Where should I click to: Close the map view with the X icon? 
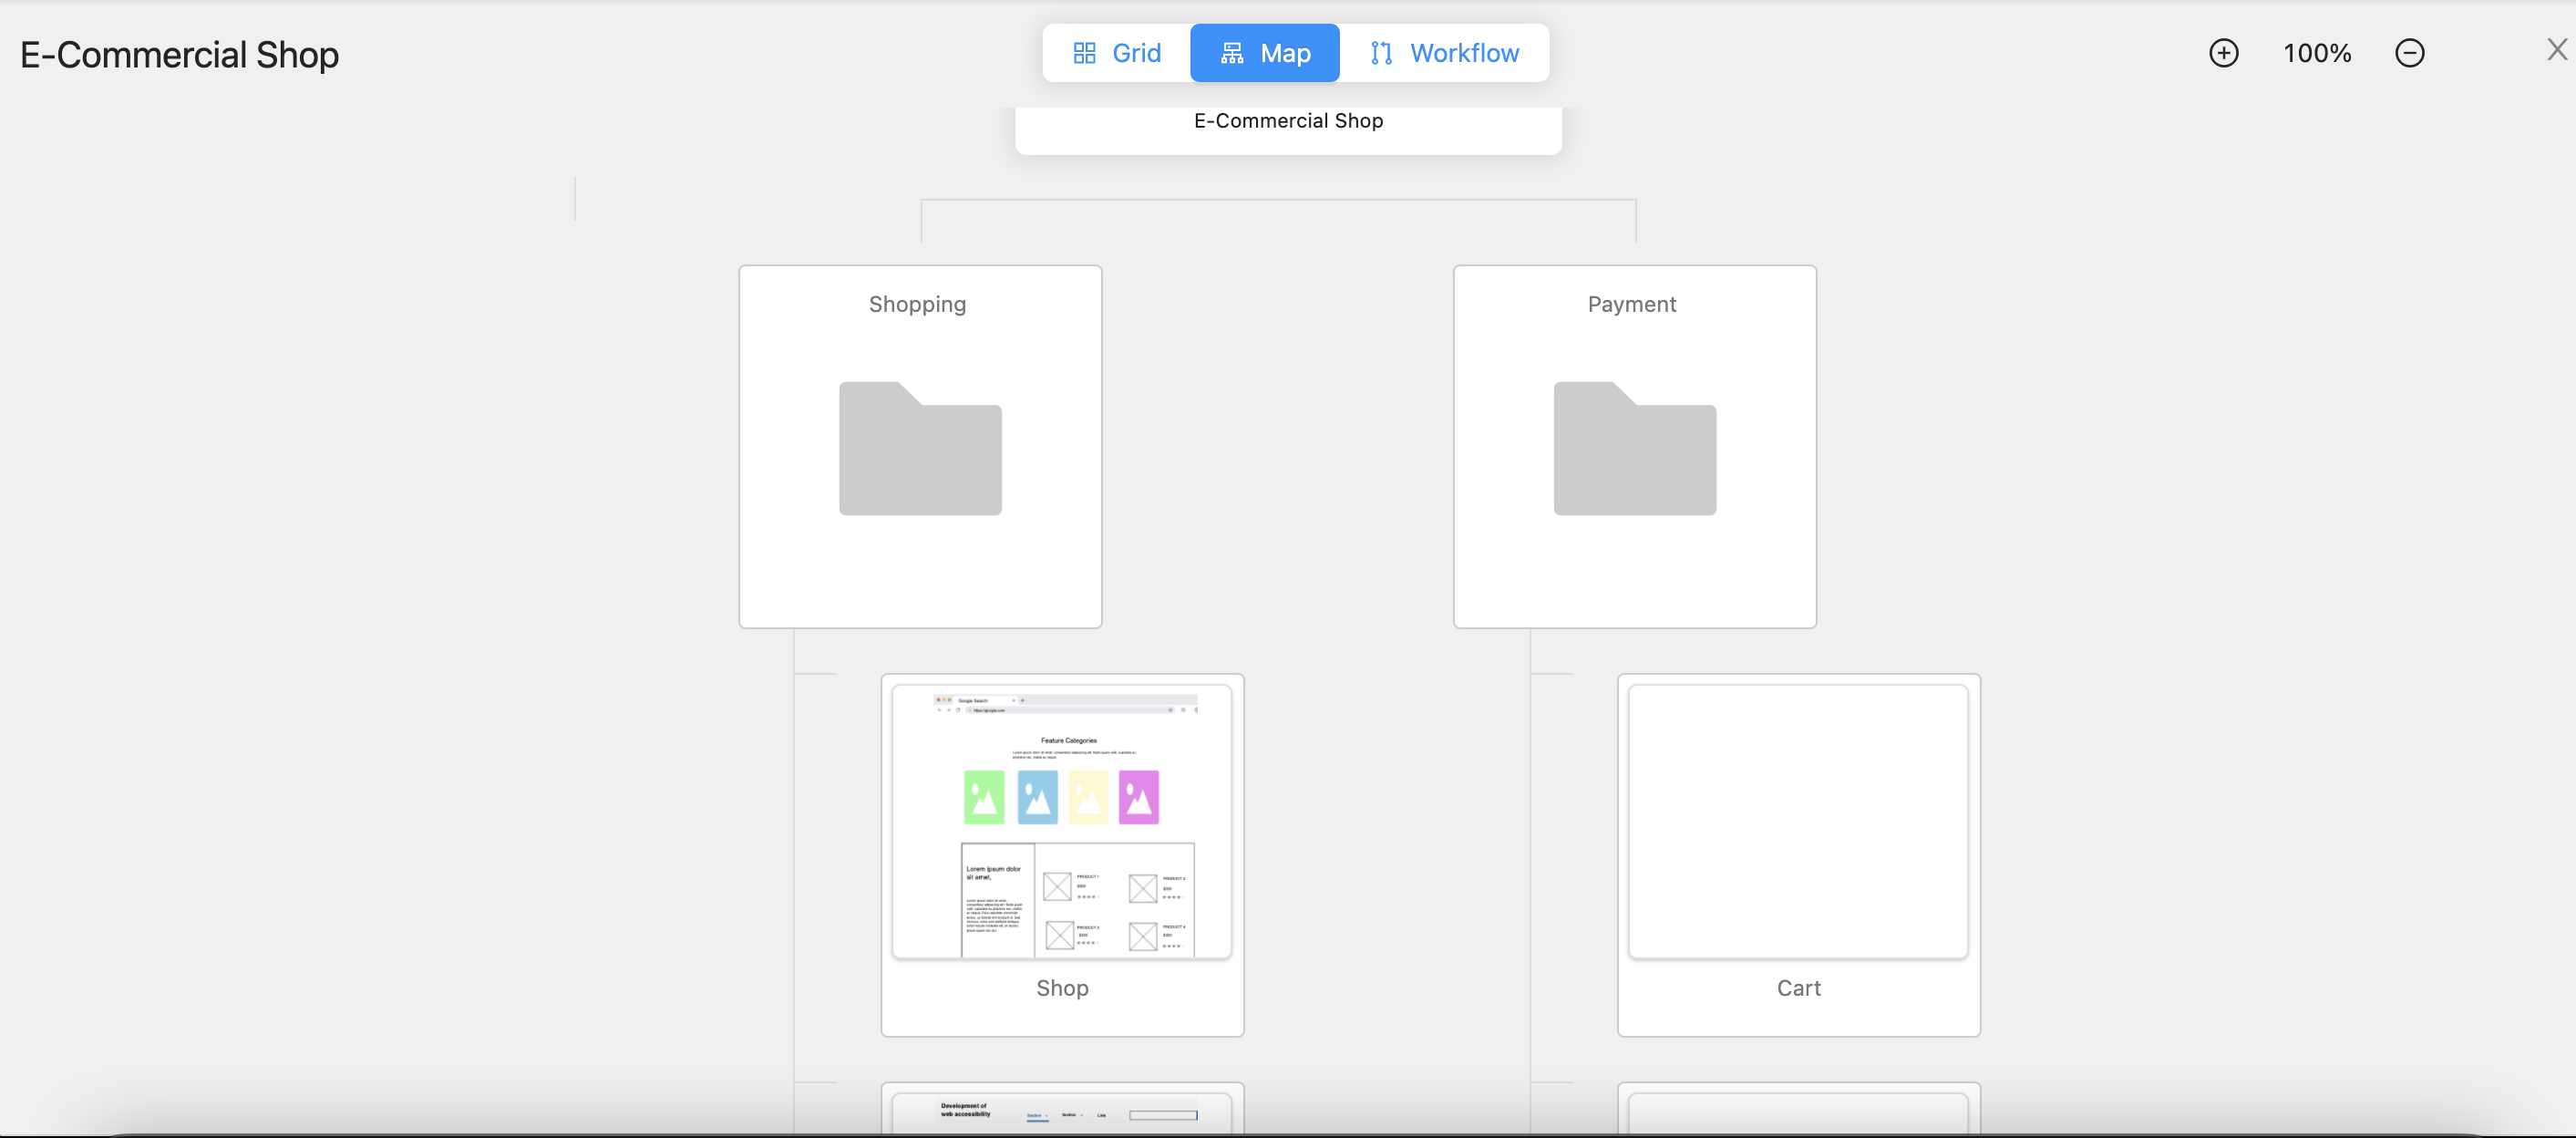point(2556,50)
